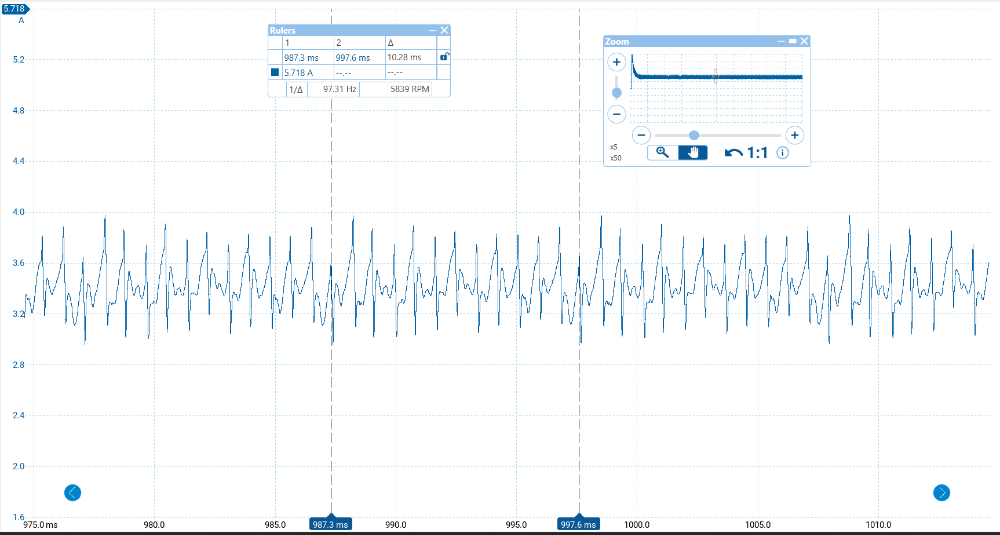The width and height of the screenshot is (1000, 535).
Task: Click the blue channel swatch in Rulers
Action: click(x=275, y=73)
